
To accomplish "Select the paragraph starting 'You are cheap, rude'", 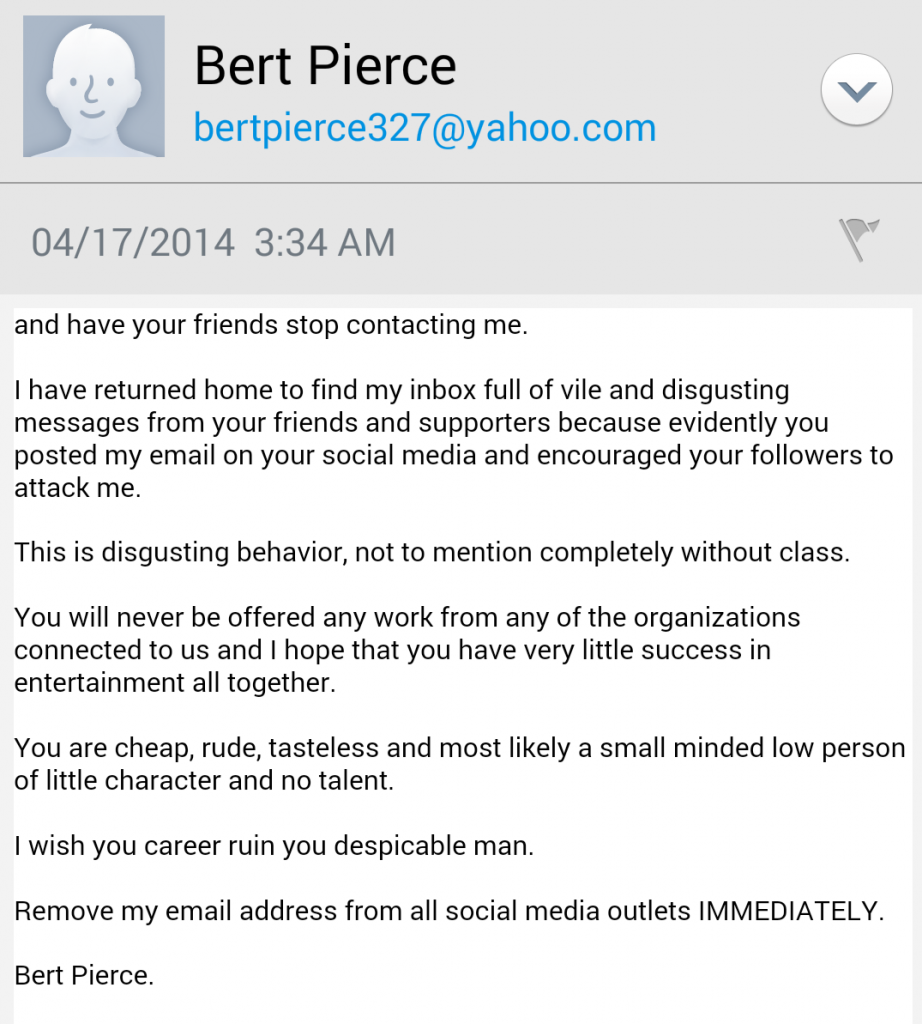I will (x=460, y=764).
